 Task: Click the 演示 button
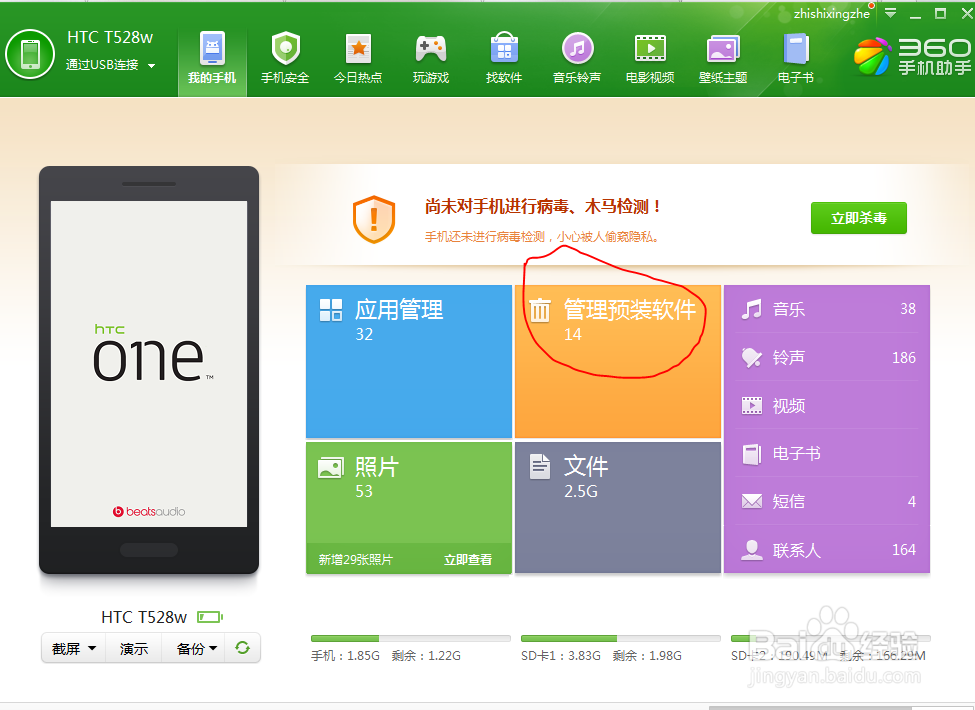pos(134,648)
